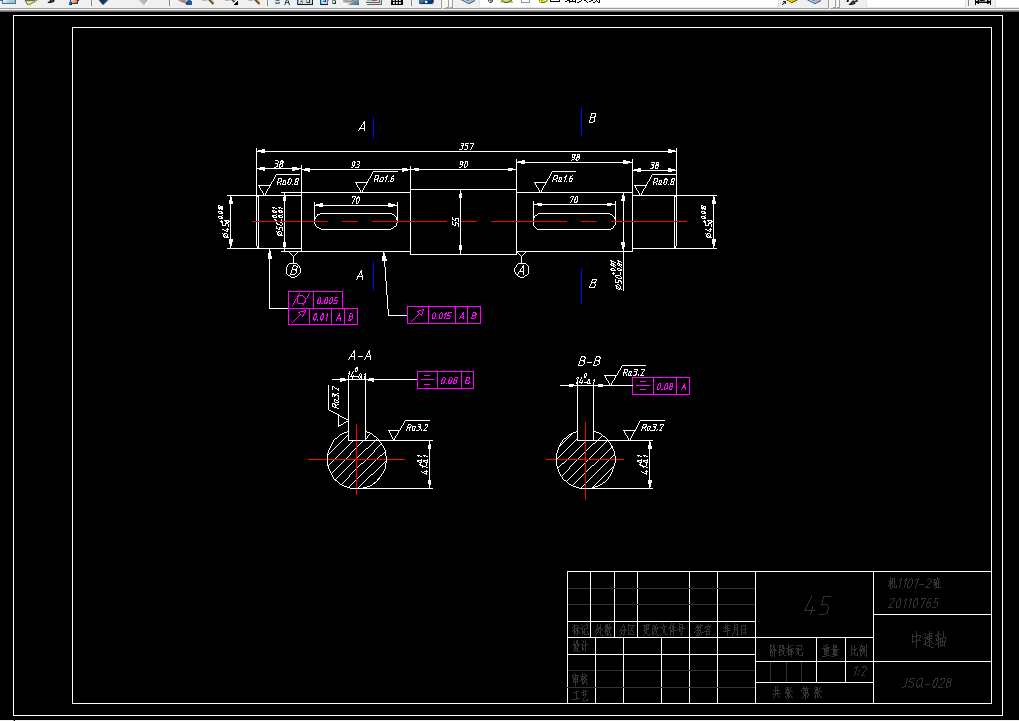Select the 93 length dimension text
1019x721 pixels.
point(355,164)
